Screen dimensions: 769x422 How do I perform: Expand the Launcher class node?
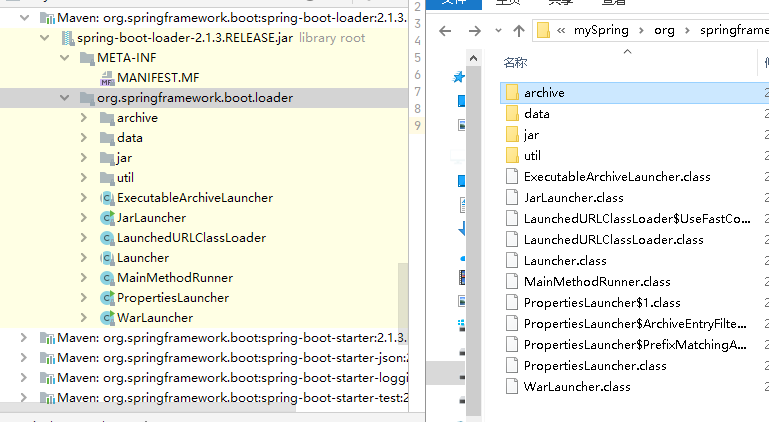pyautogui.click(x=83, y=258)
